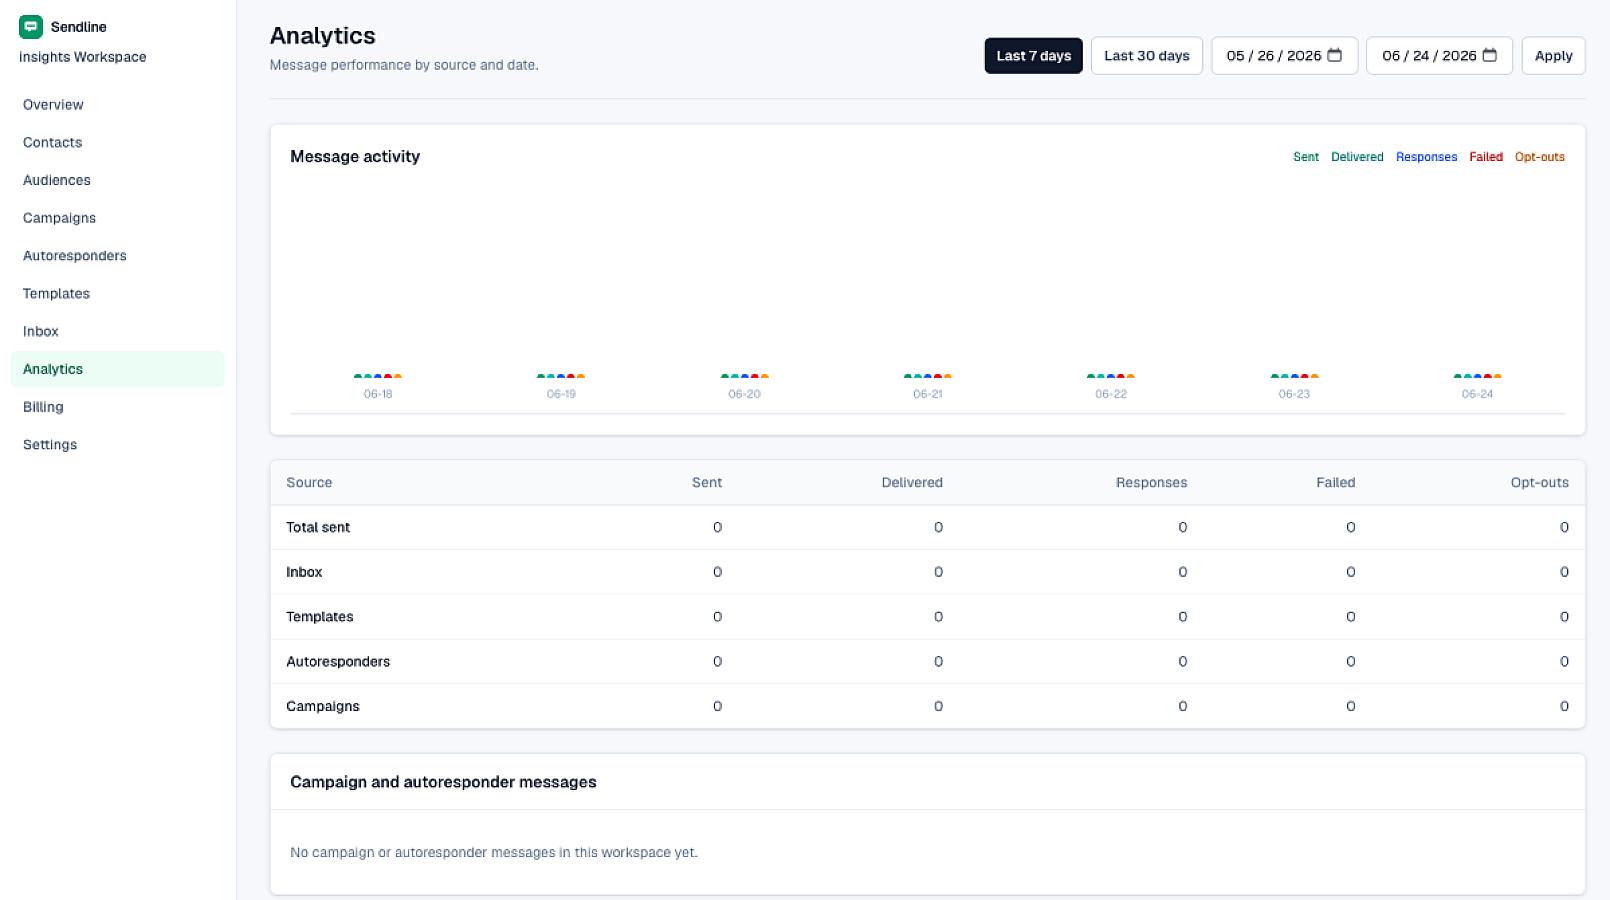The width and height of the screenshot is (1610, 900).
Task: Click Opt-outs legend label
Action: [x=1539, y=157]
